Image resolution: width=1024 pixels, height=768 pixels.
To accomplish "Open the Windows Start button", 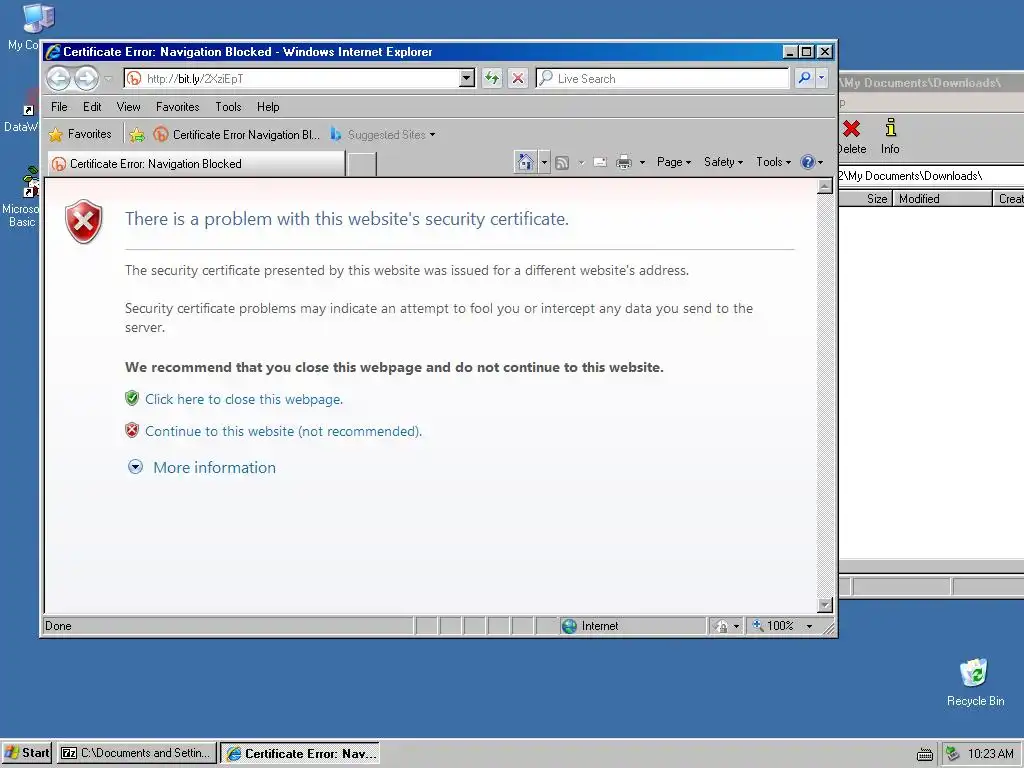I will tap(27, 753).
